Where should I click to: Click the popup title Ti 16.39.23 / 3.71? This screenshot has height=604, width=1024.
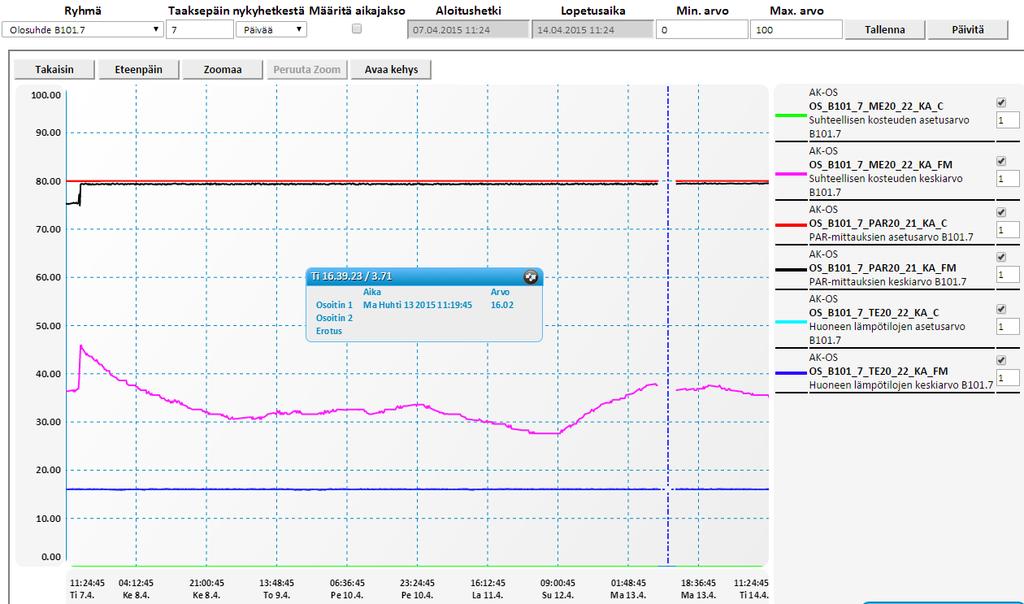pyautogui.click(x=351, y=276)
